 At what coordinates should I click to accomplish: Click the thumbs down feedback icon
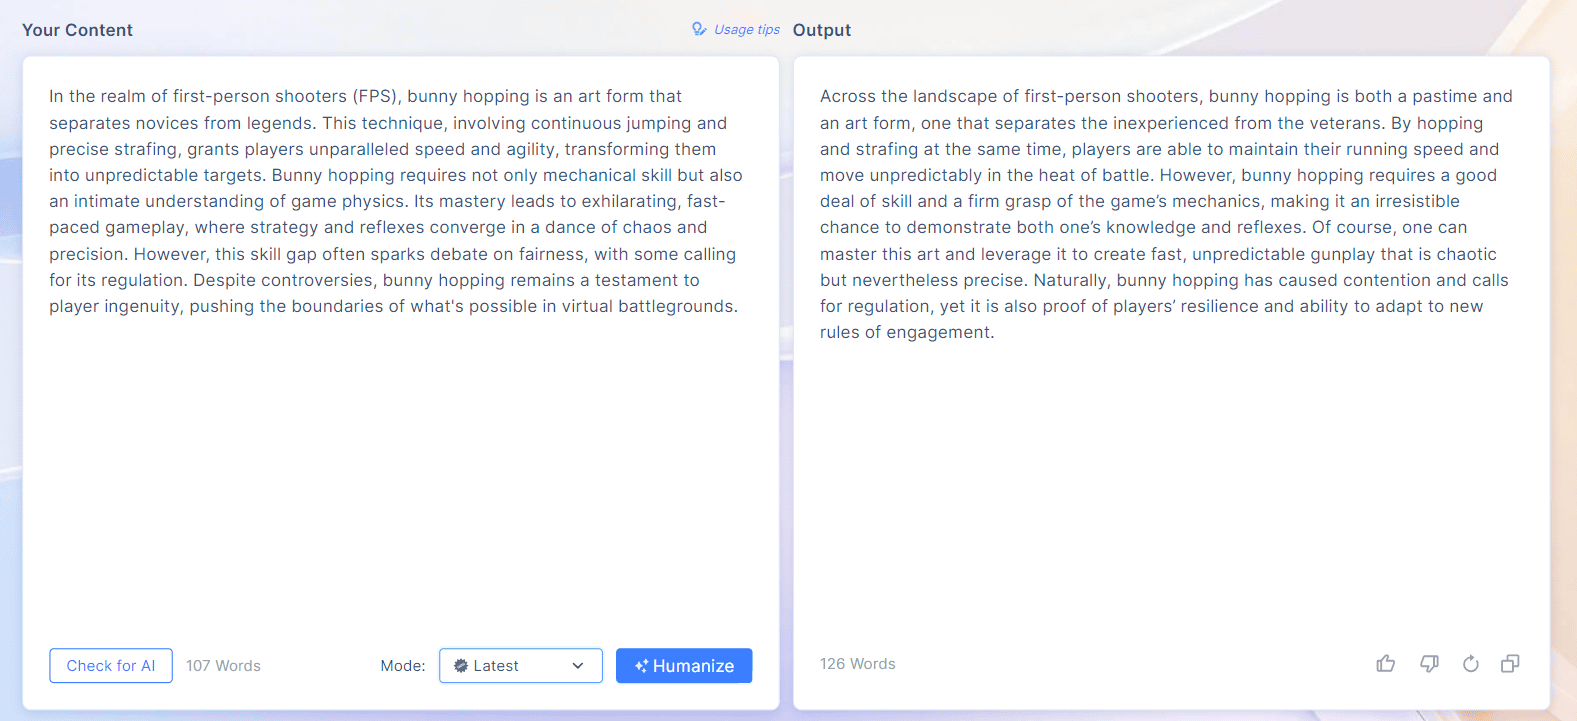1429,664
